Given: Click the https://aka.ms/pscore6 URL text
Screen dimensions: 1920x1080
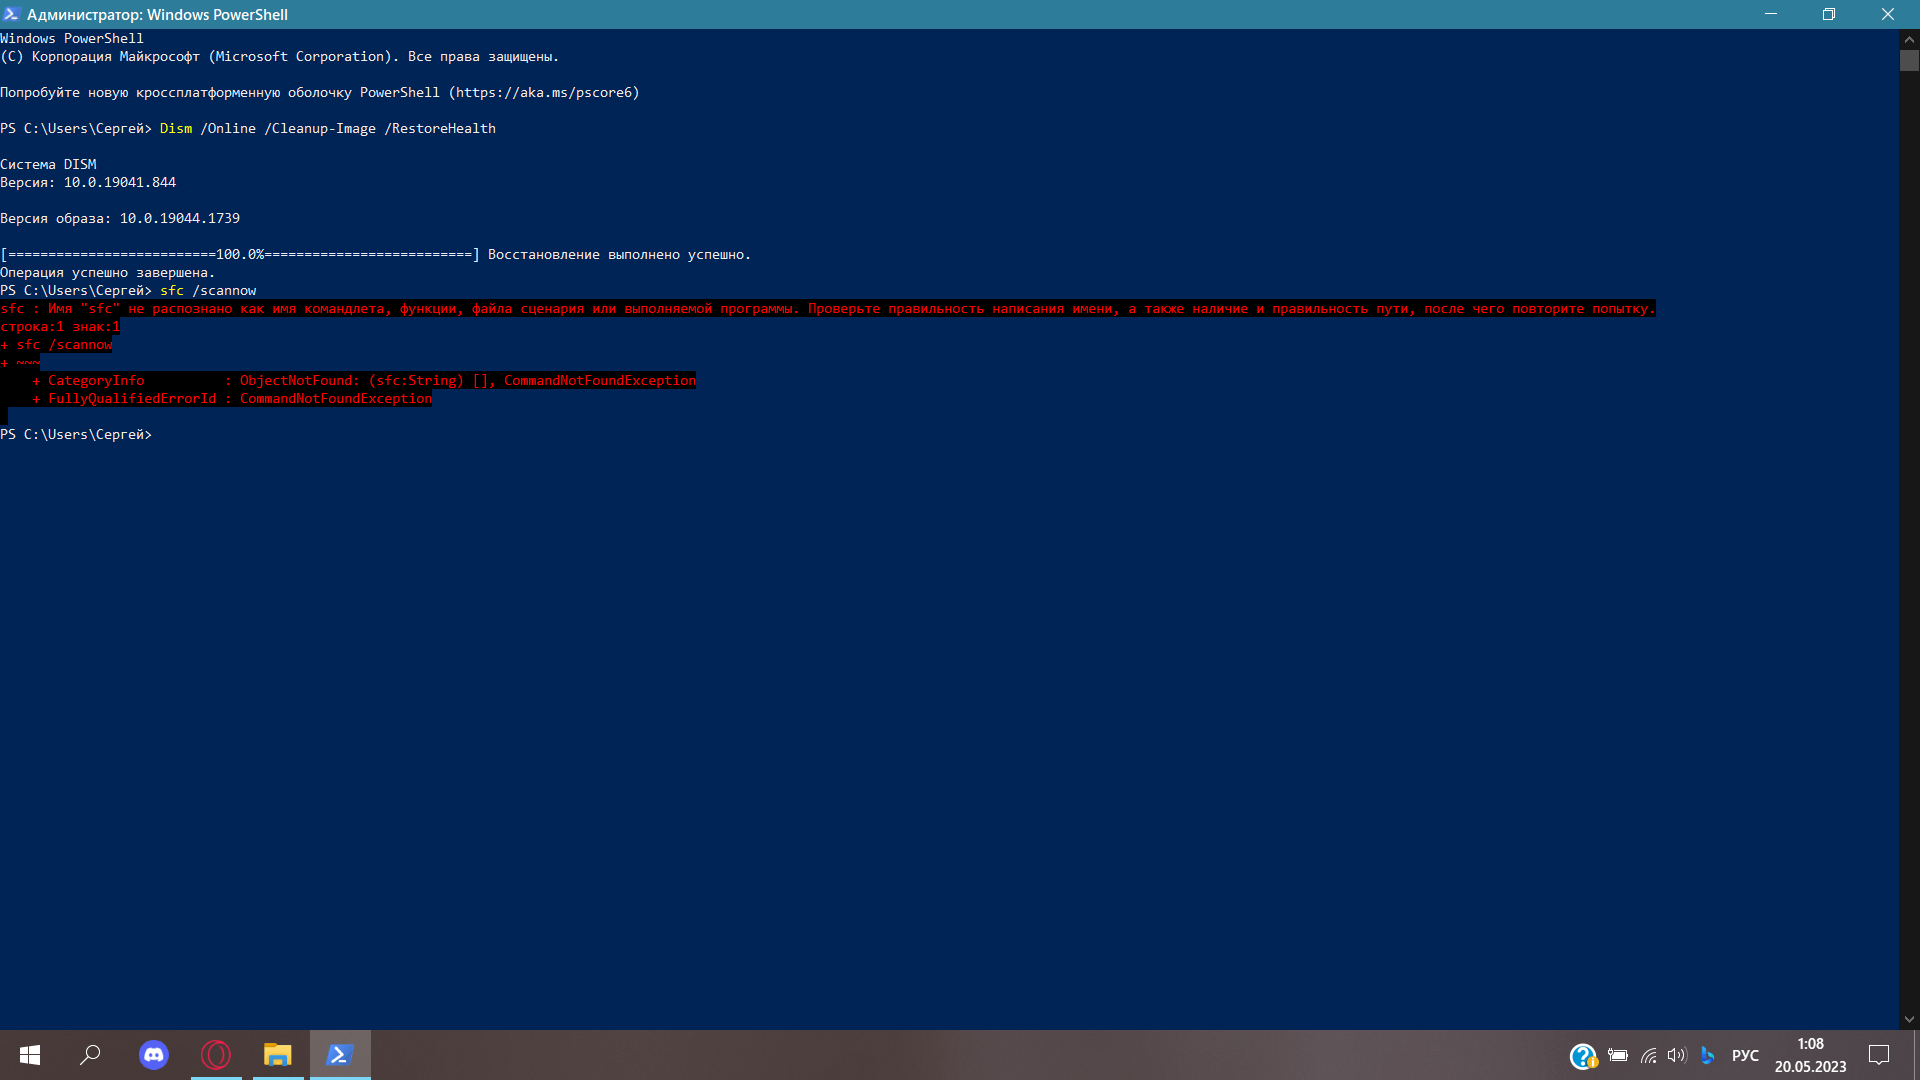Looking at the screenshot, I should pos(544,93).
